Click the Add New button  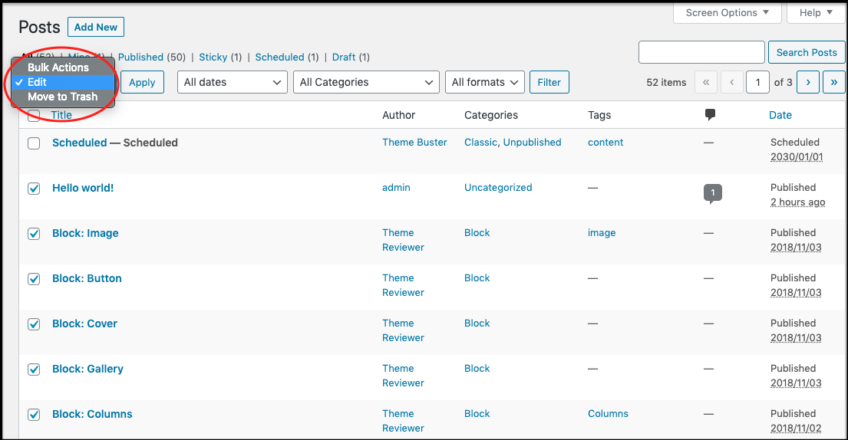(98, 27)
